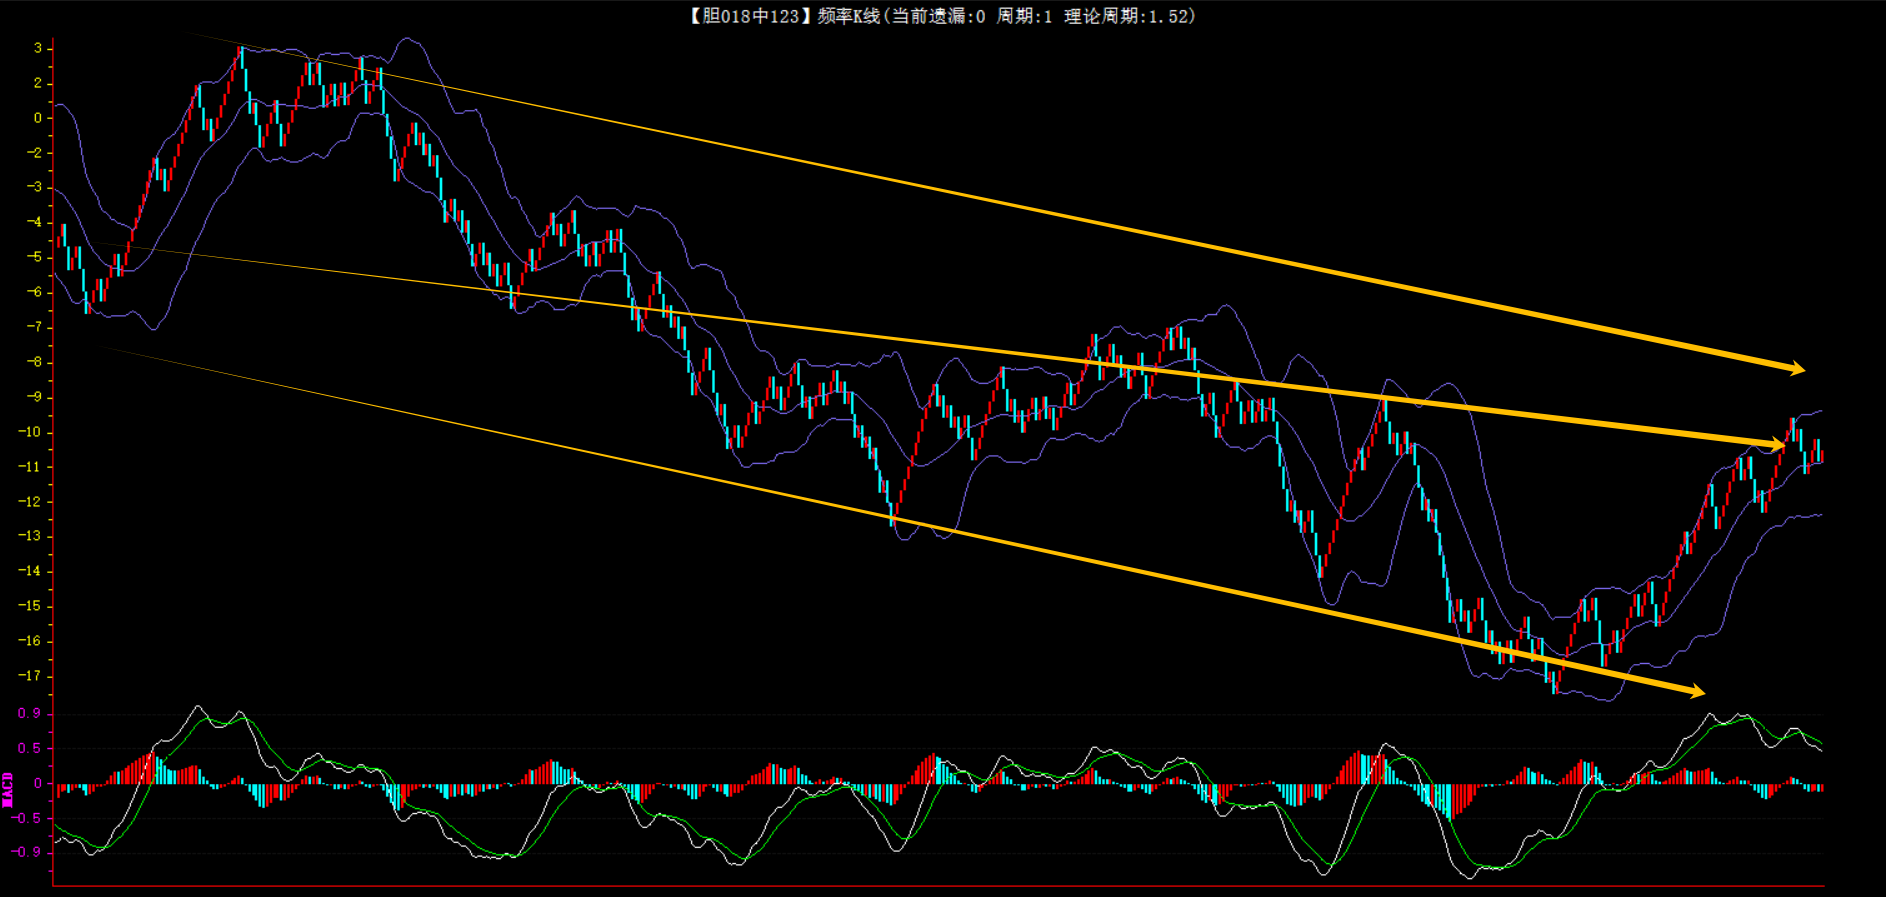
Task: Click 当前遗漏:0 in the title
Action: click(937, 16)
